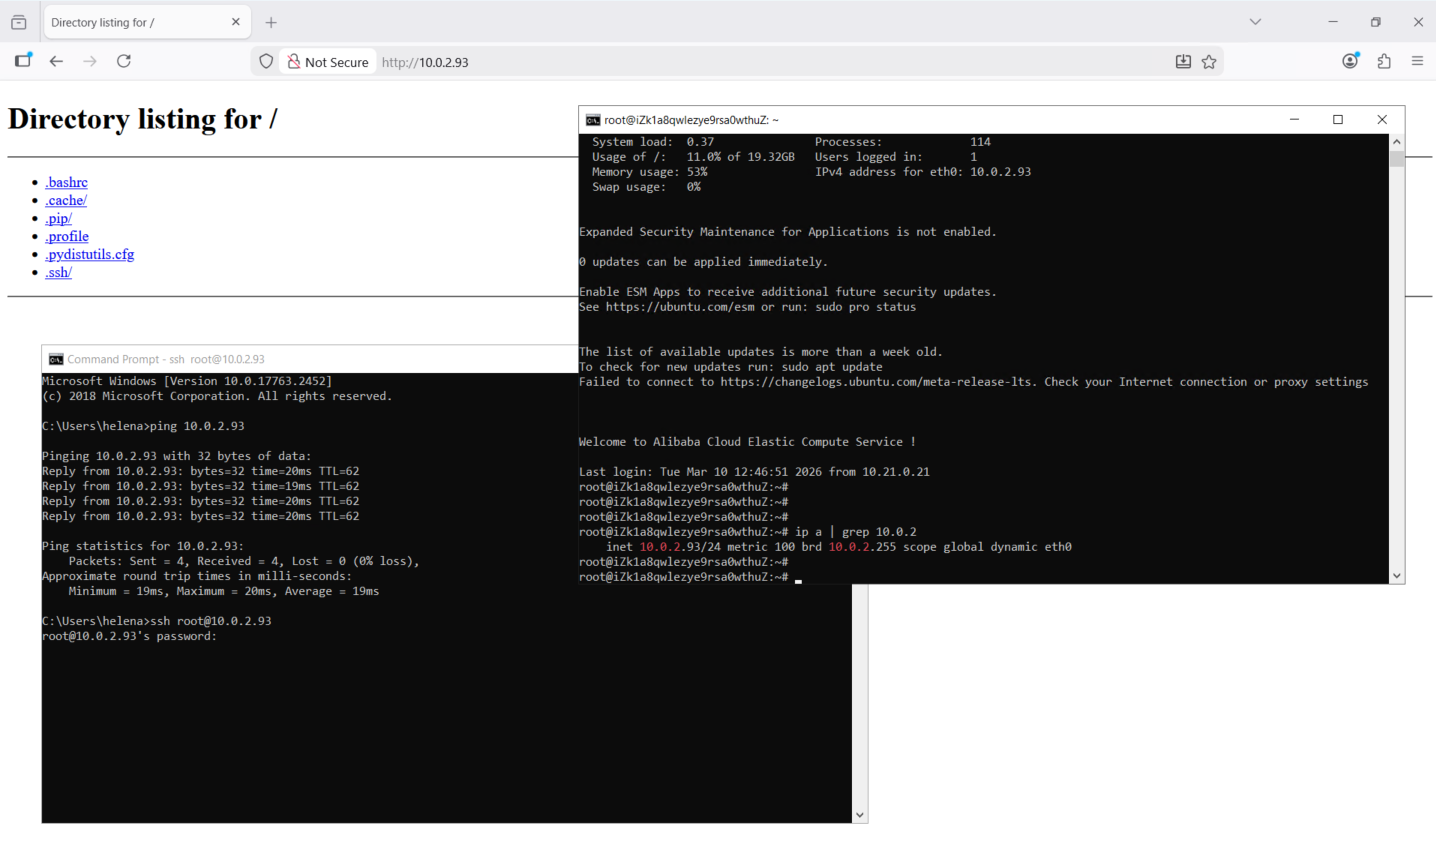Open the Firefox application menu (hamburger)

[1417, 61]
